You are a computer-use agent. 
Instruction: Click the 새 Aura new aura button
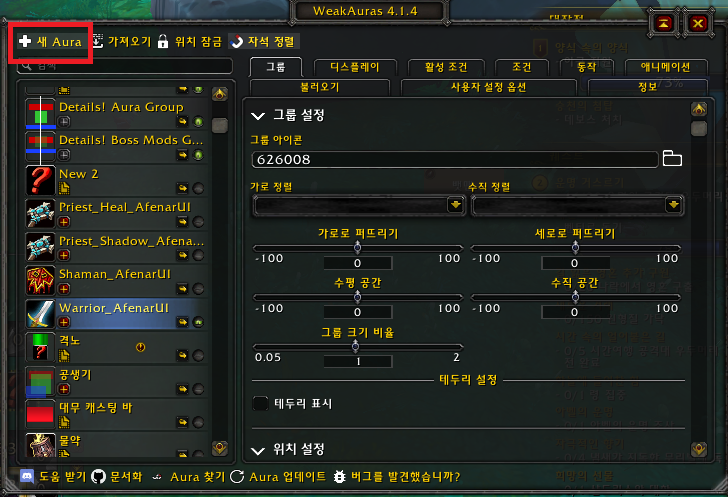click(50, 42)
